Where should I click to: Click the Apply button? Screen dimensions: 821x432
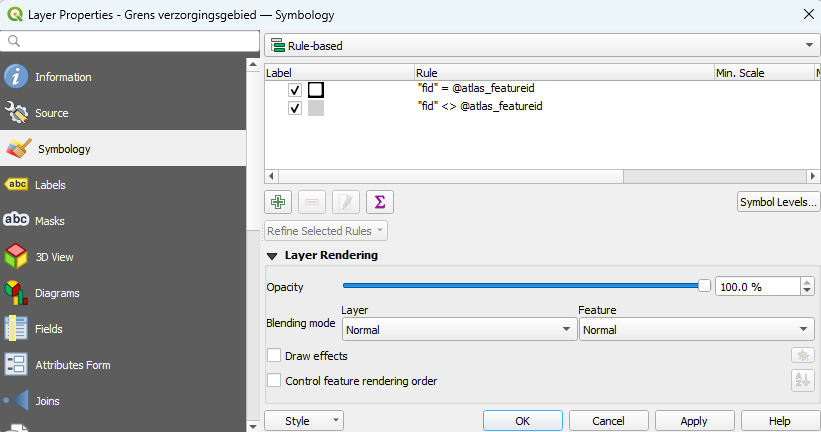click(x=693, y=421)
